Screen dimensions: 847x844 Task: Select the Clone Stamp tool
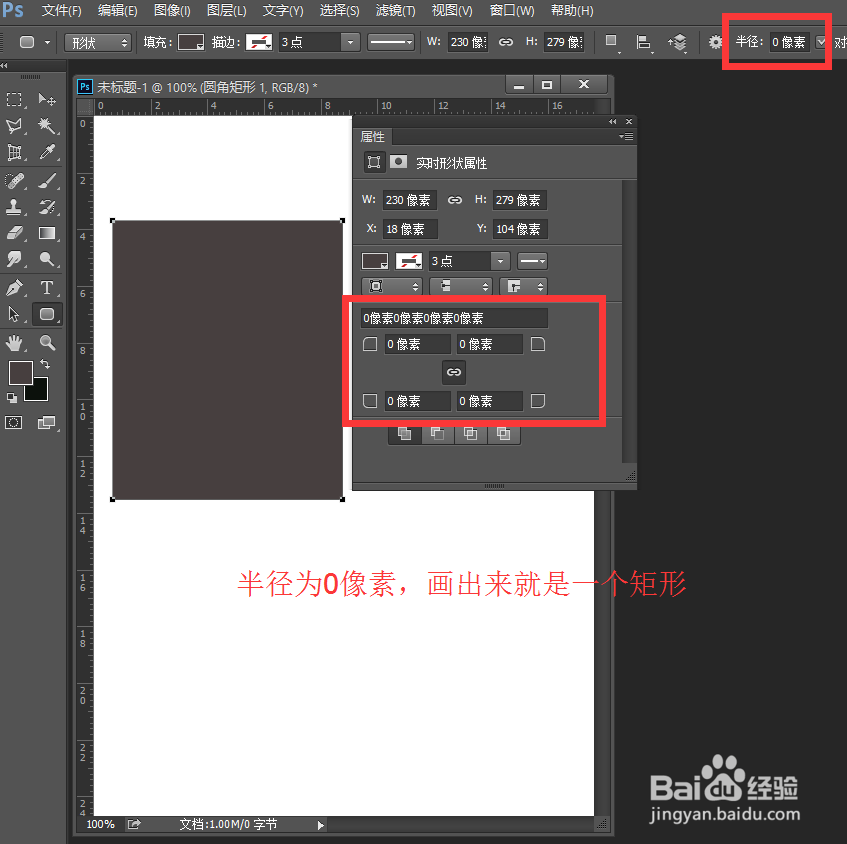14,205
